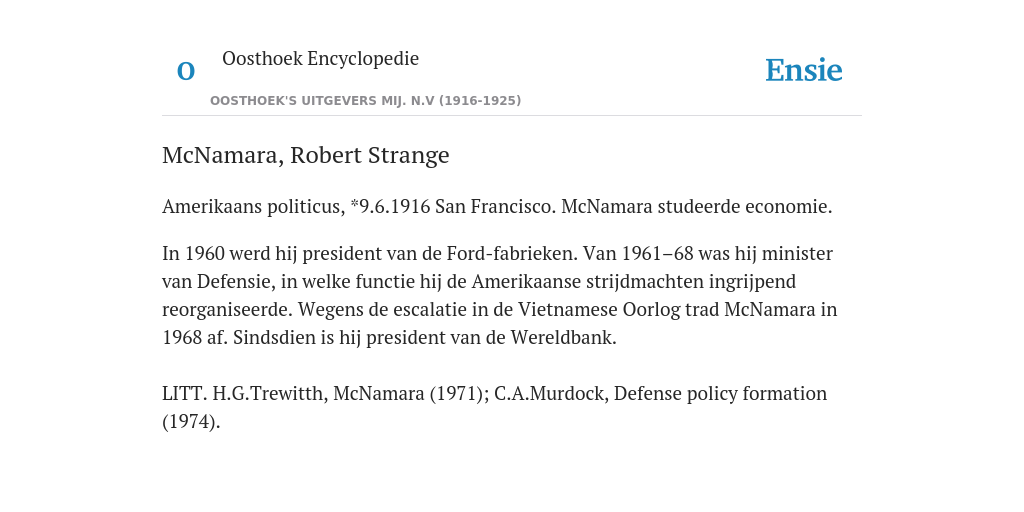The height and width of the screenshot is (512, 1024).
Task: Click the author name H.G.Trewitth
Action: pos(270,394)
